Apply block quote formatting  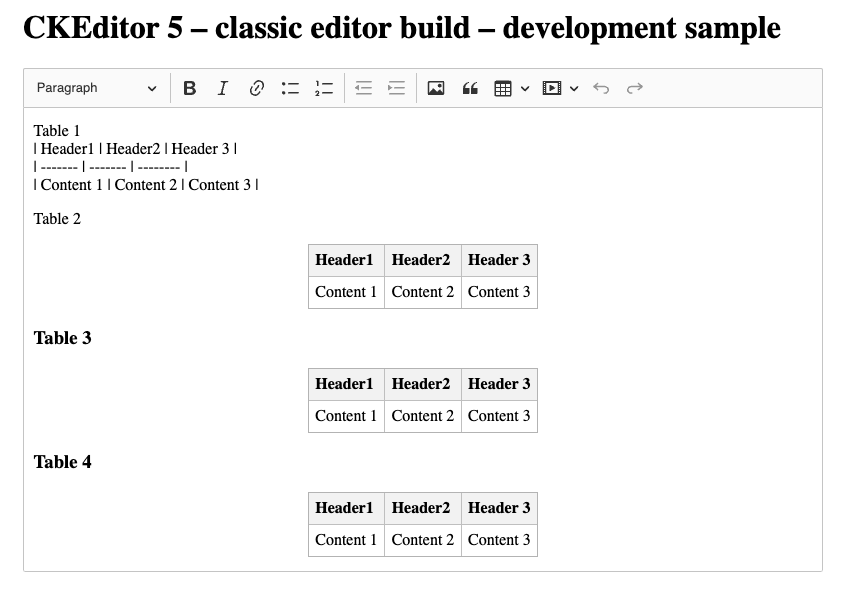tap(469, 88)
